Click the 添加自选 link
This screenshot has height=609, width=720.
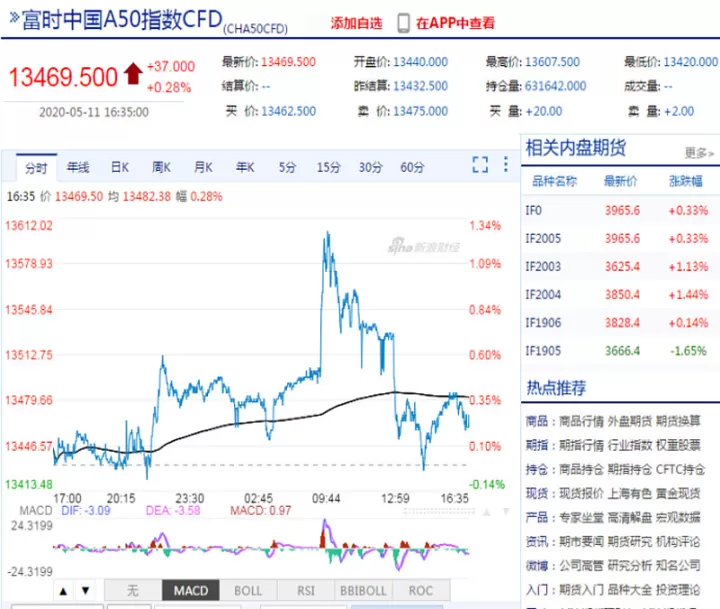356,23
